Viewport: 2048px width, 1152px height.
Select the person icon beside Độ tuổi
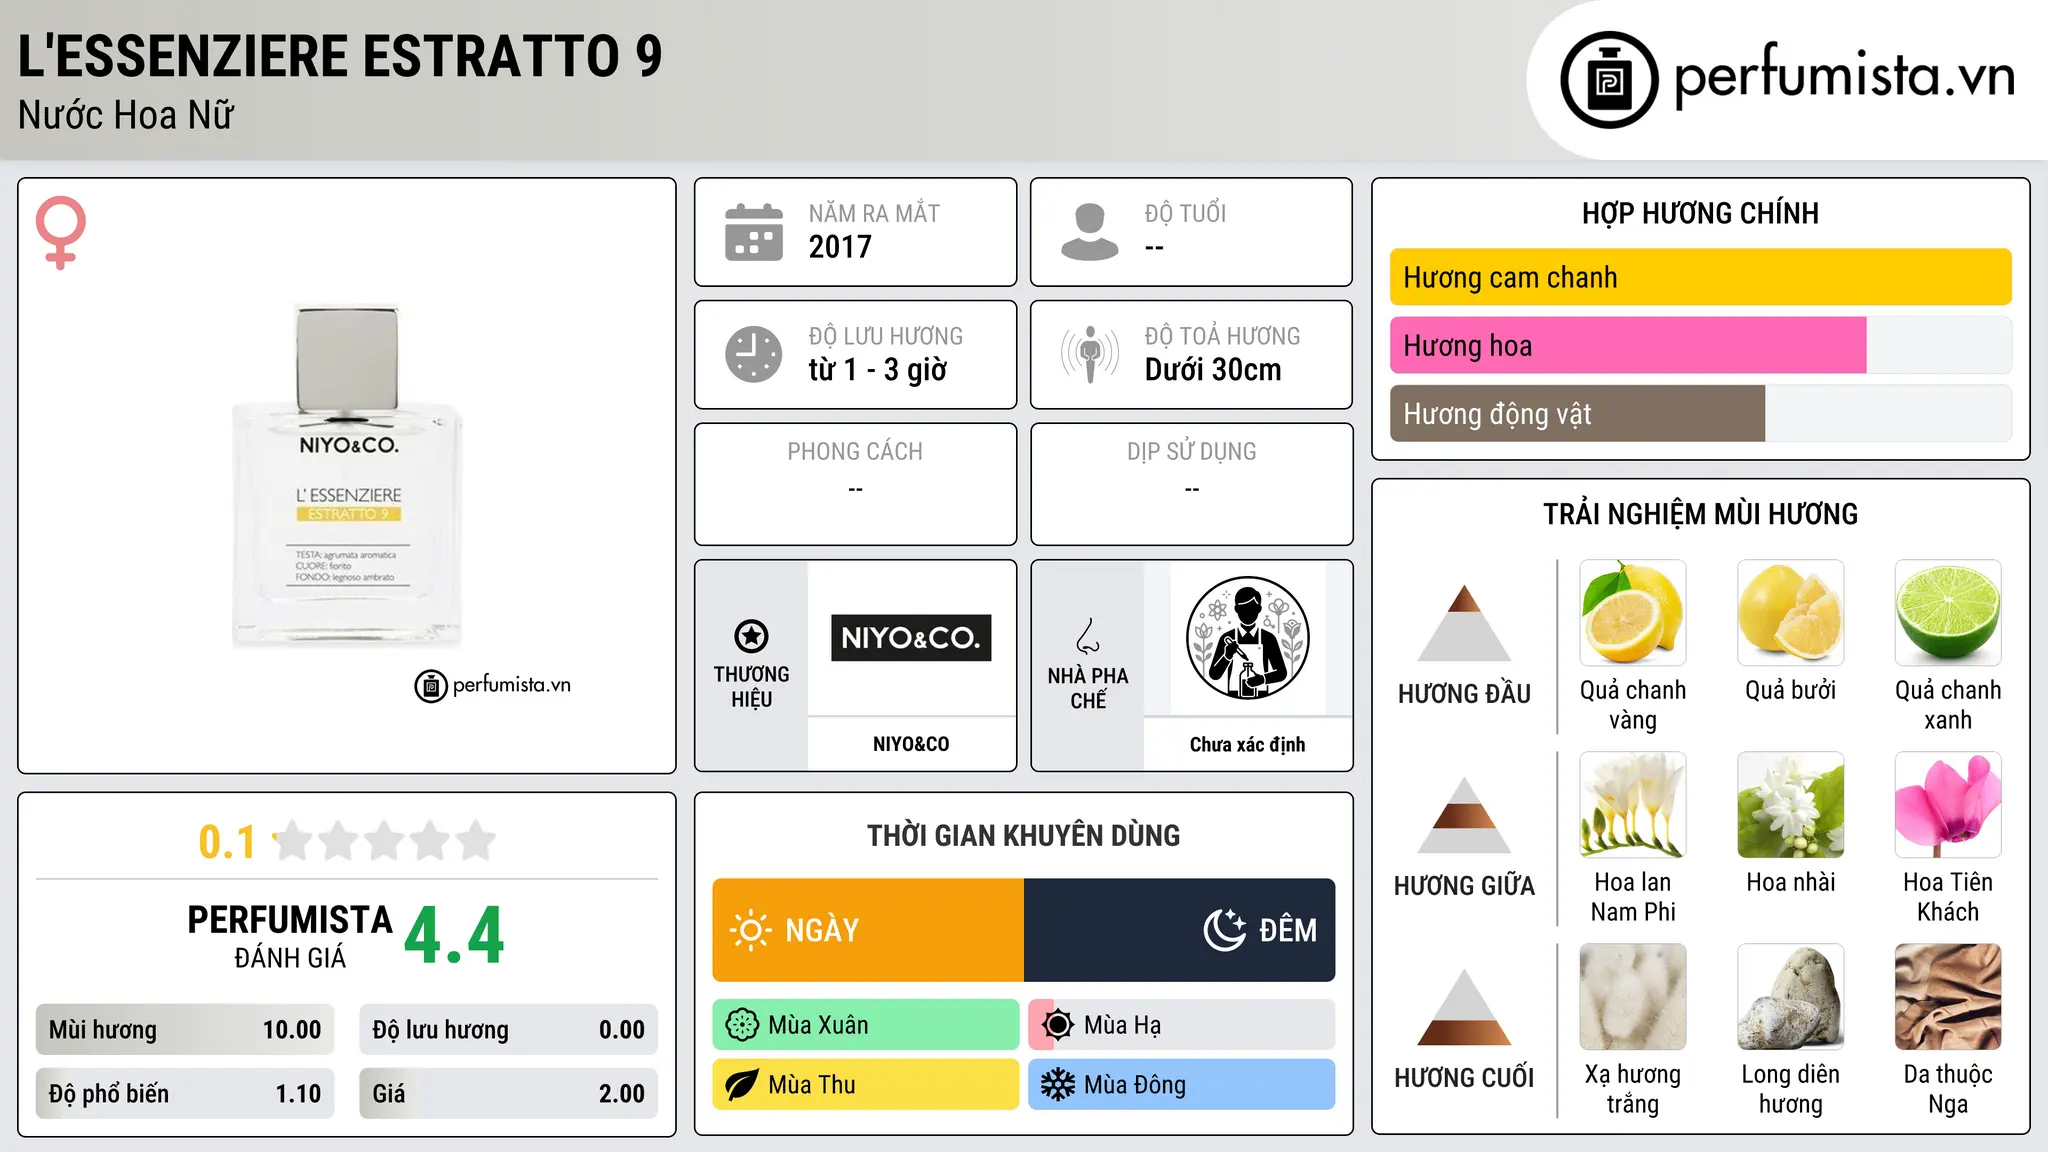click(x=1090, y=232)
